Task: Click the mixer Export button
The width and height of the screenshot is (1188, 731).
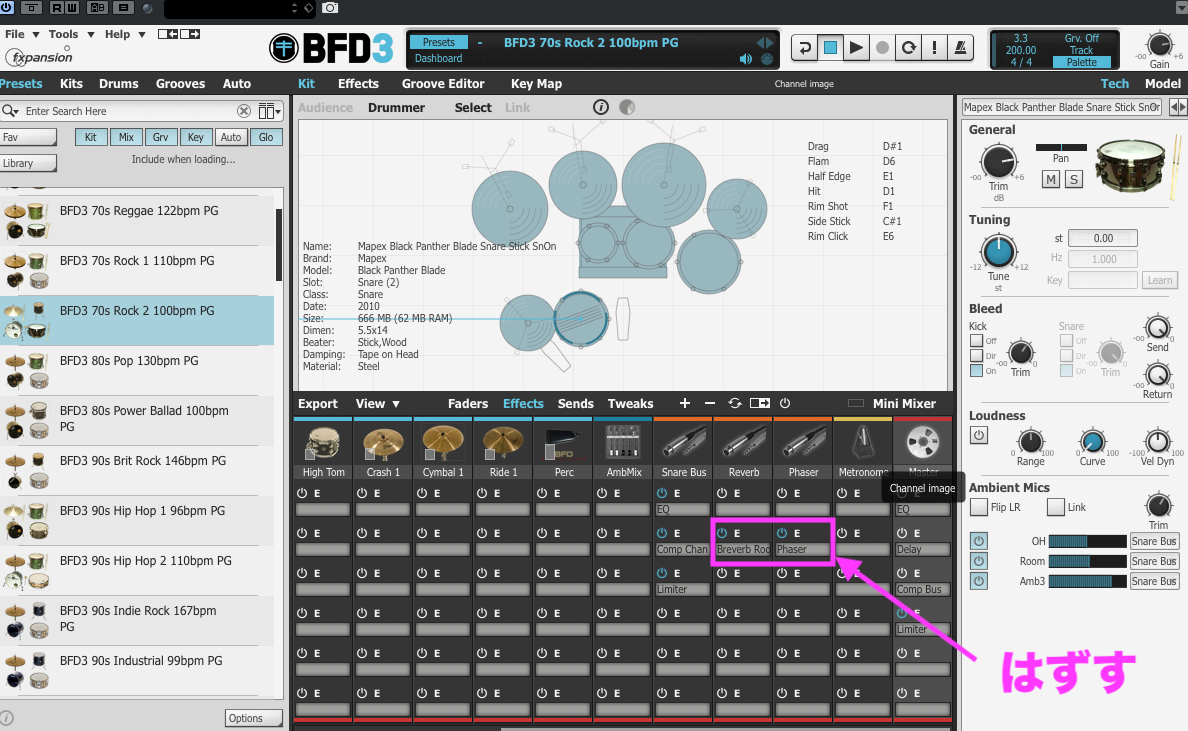Action: click(318, 404)
